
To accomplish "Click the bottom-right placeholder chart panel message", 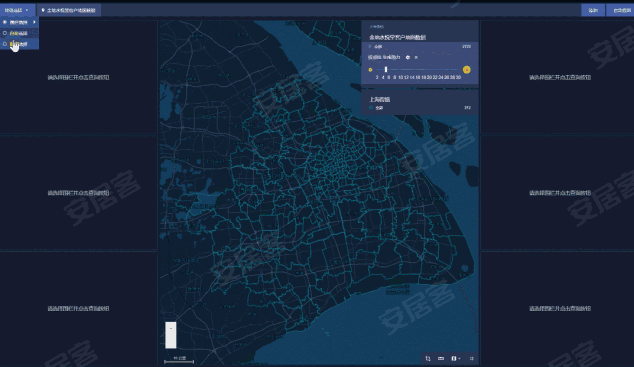I will tap(560, 309).
